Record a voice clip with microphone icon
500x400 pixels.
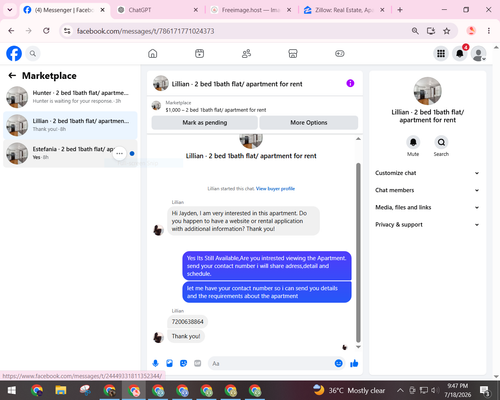click(x=155, y=363)
